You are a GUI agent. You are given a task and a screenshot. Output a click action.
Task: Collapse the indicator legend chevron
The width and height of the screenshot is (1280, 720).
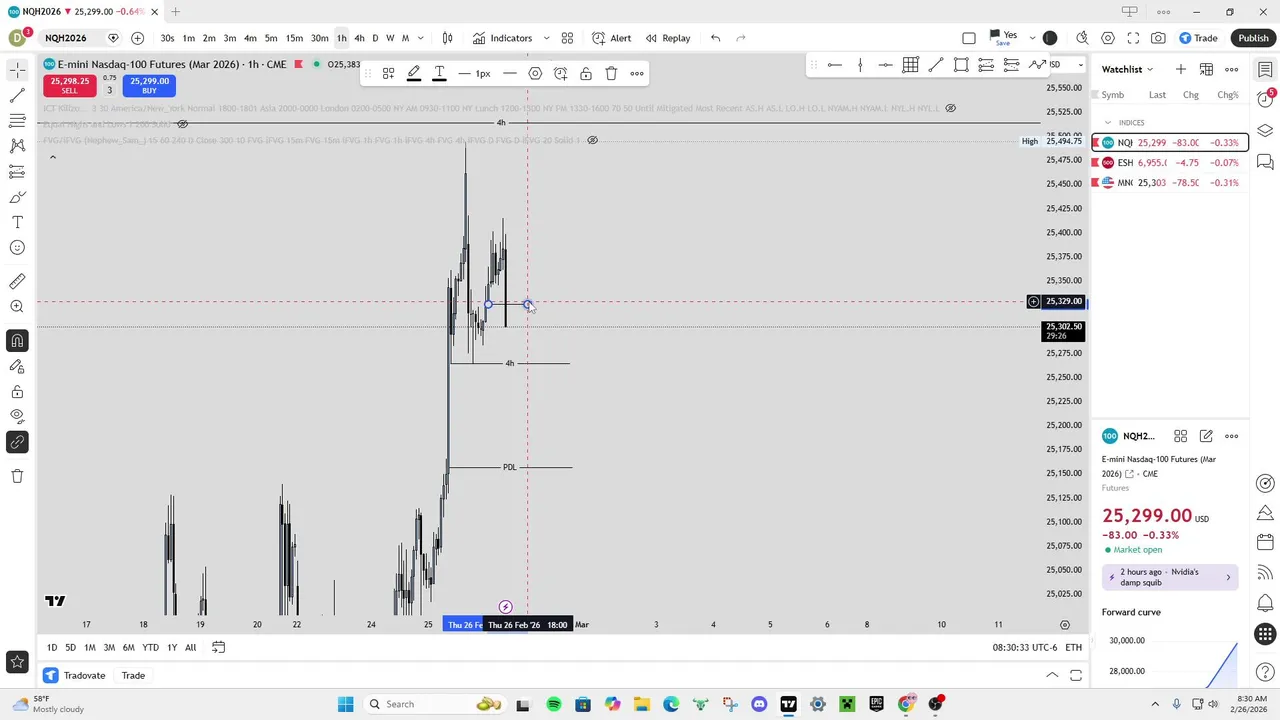(52, 157)
